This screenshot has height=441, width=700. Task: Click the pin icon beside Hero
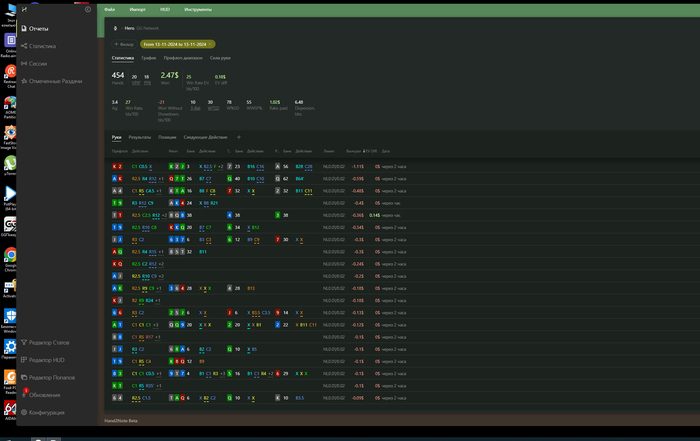(x=115, y=28)
